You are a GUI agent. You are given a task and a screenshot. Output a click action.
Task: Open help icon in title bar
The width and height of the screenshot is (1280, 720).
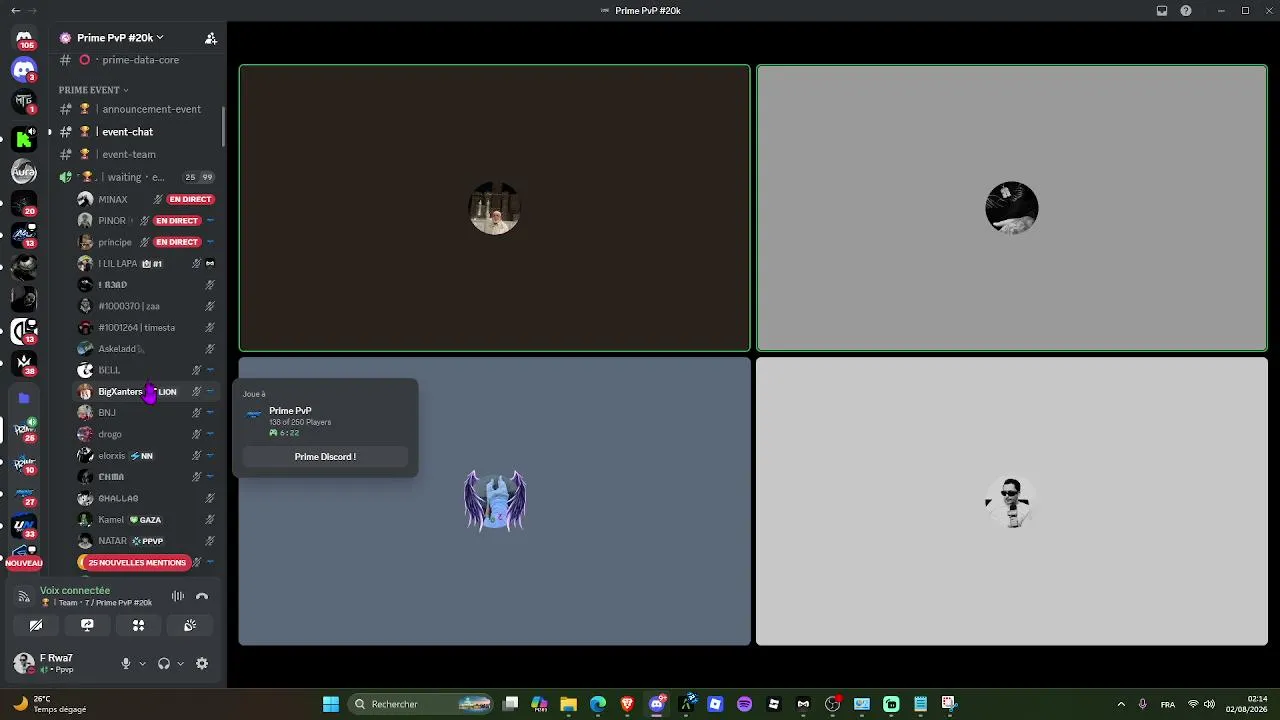pos(1186,11)
